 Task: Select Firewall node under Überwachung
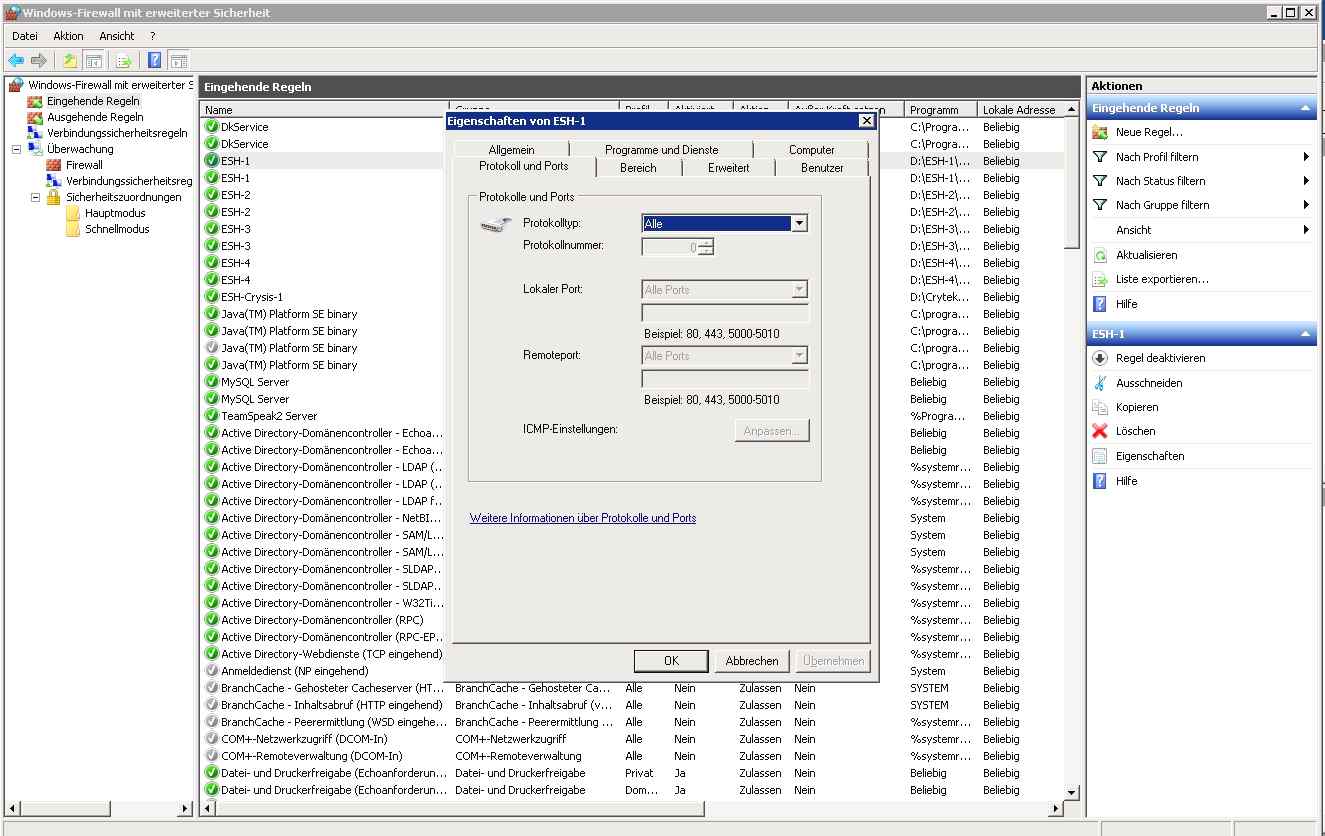tap(84, 165)
